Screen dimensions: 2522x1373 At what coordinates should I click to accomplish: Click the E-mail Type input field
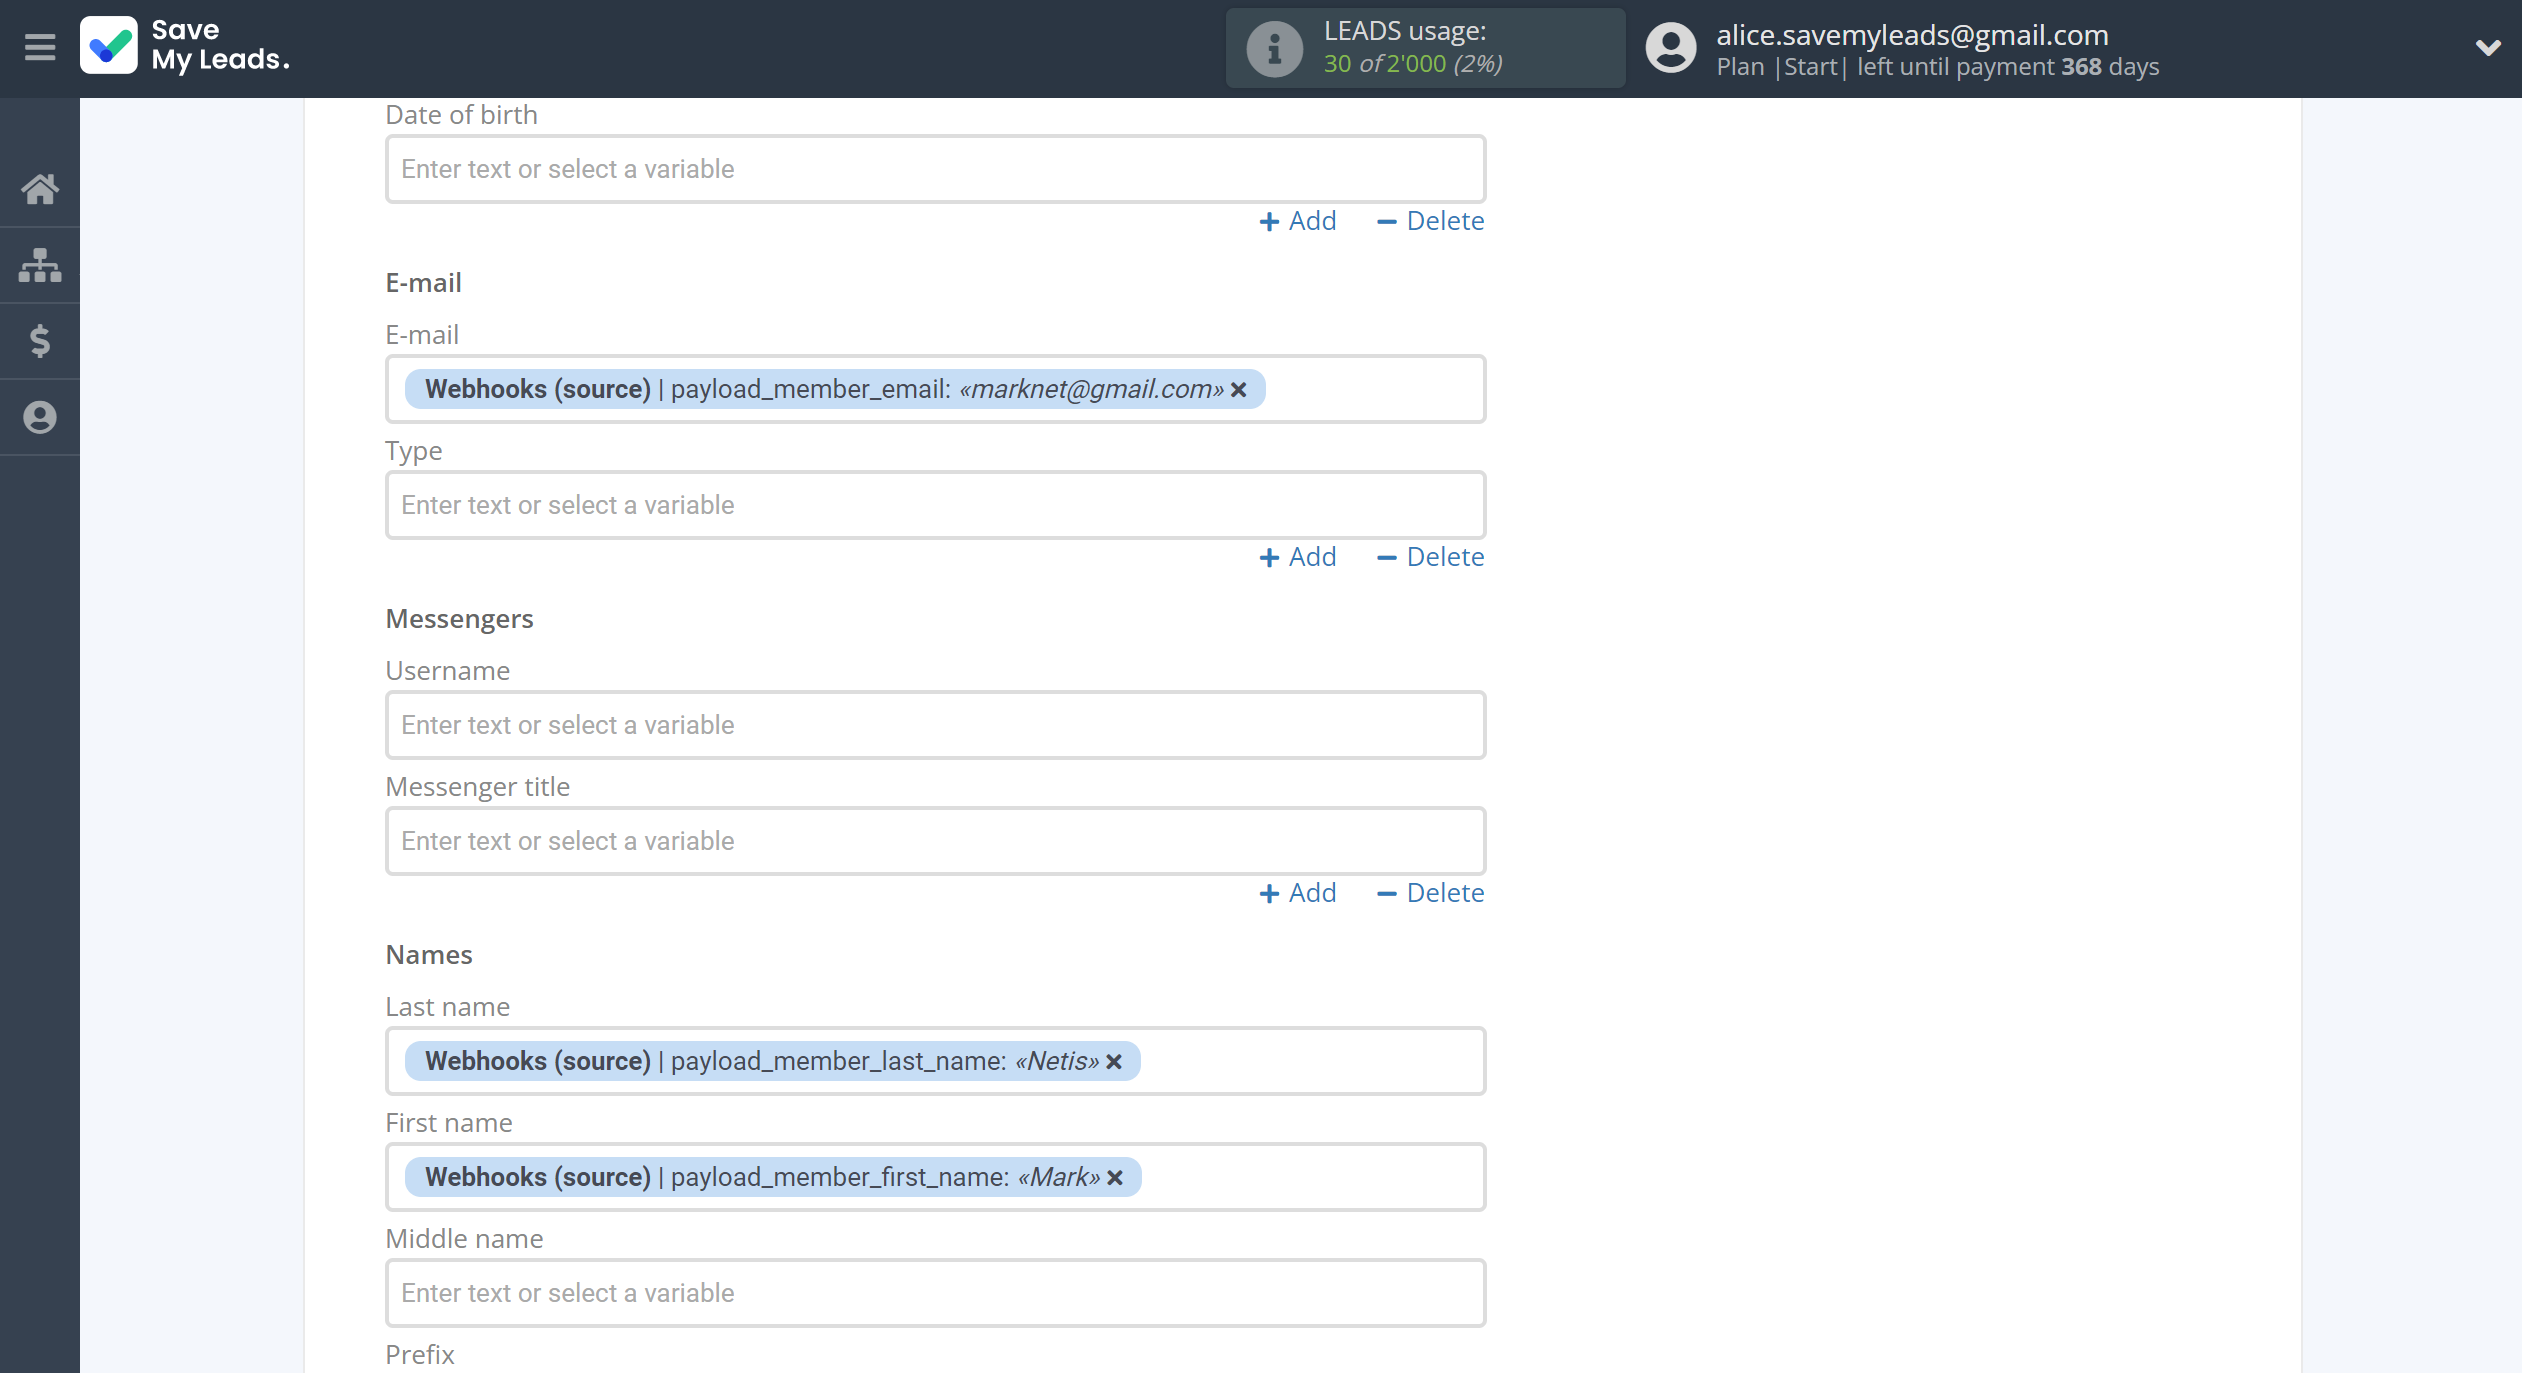point(935,505)
